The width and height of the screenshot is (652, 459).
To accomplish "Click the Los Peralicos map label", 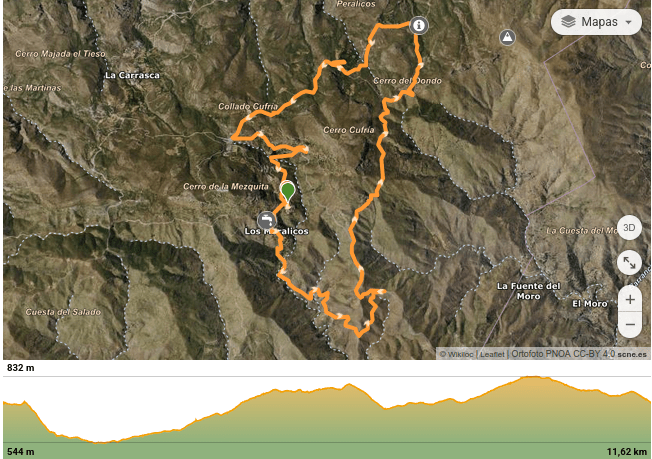I will [277, 231].
